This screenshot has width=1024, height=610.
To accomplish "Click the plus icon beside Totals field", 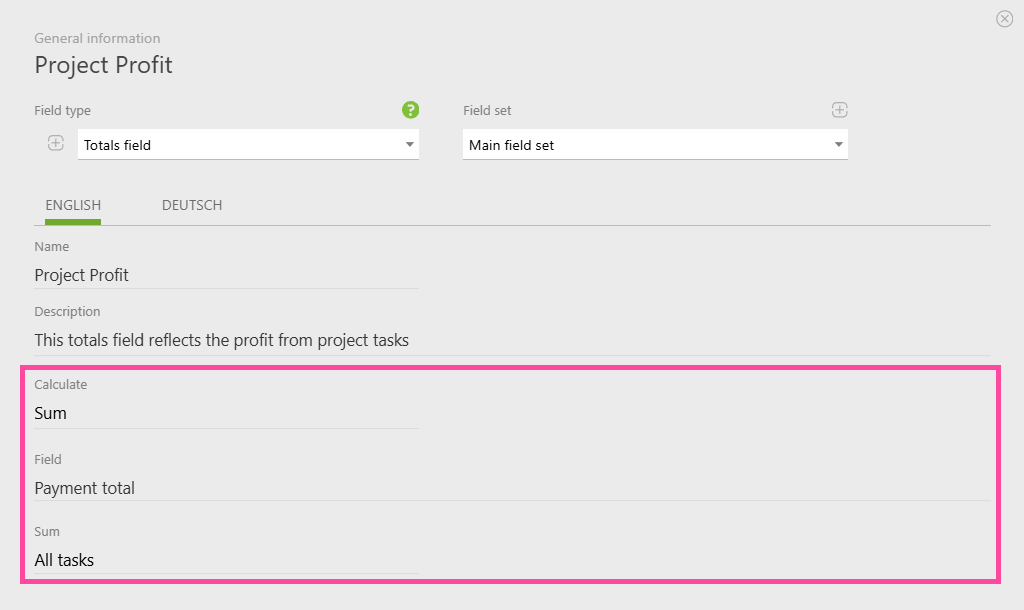I will (x=56, y=143).
